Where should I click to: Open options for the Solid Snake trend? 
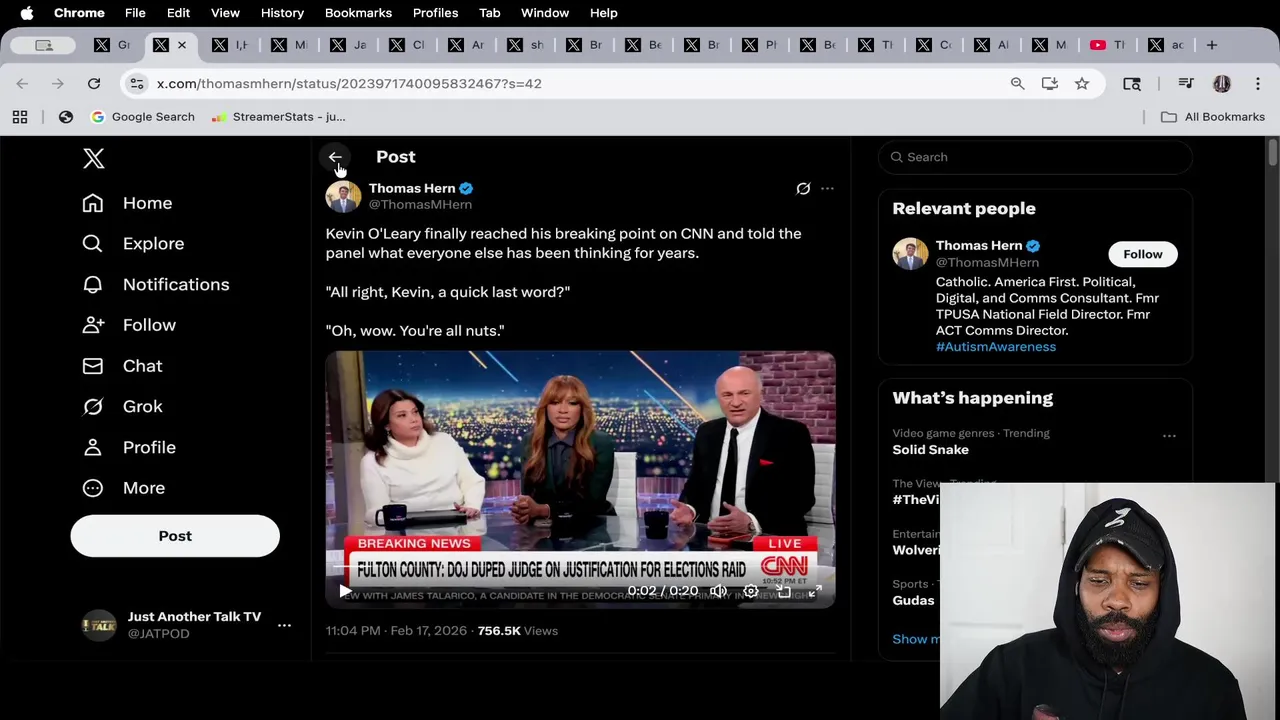point(1169,436)
